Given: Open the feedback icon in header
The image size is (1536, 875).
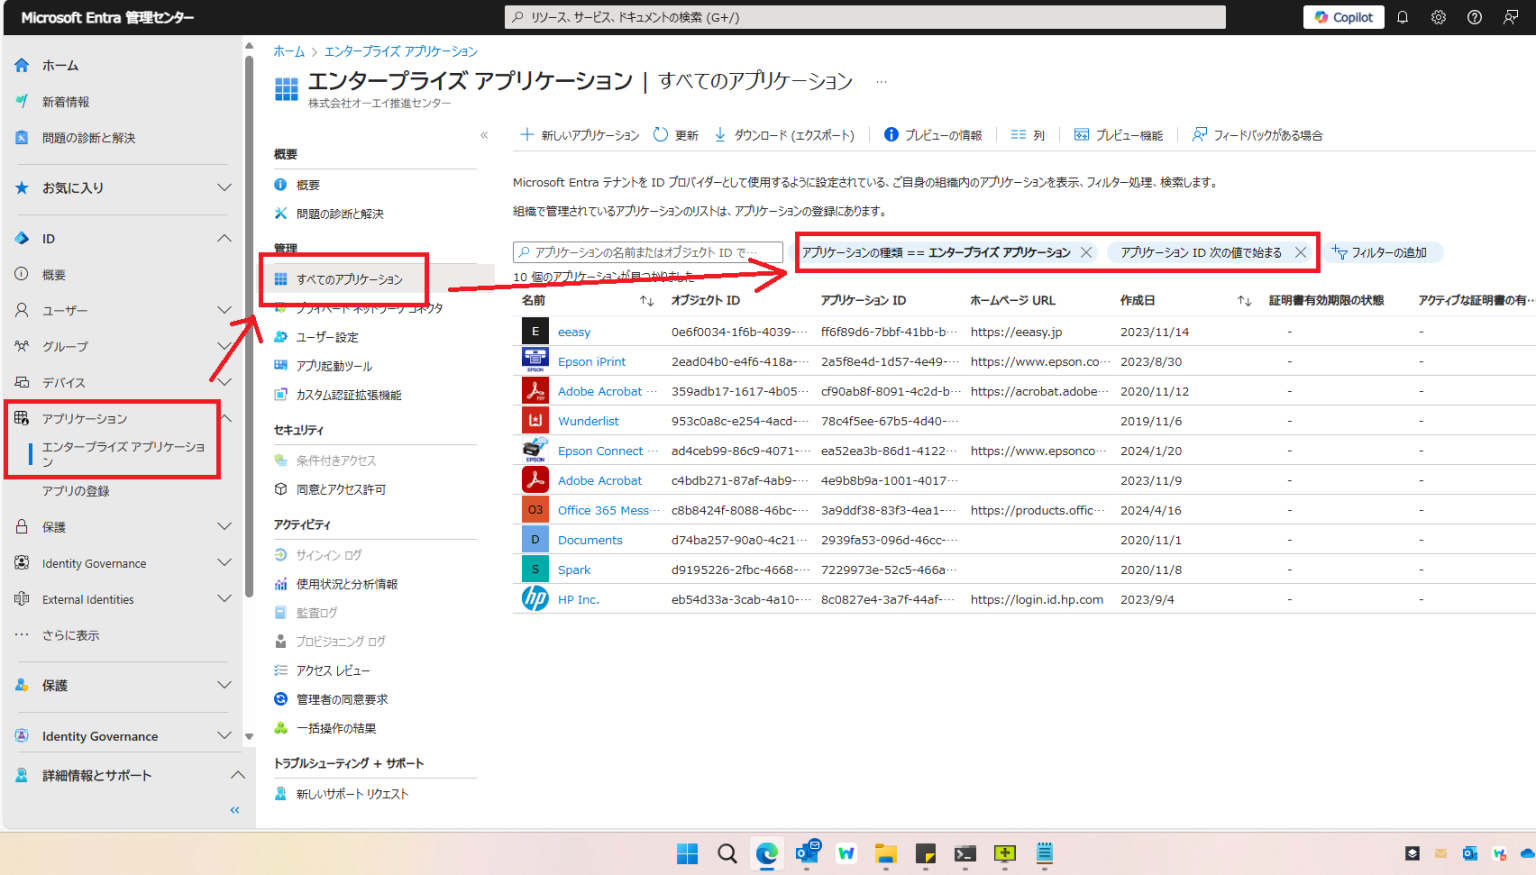Looking at the screenshot, I should pos(1510,17).
